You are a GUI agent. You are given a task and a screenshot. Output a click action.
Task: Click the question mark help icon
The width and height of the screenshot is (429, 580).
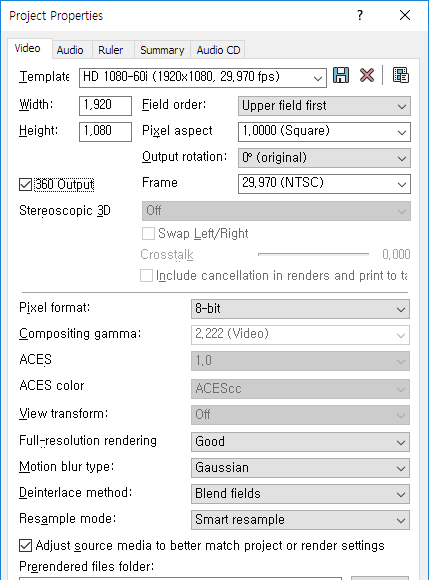(360, 15)
